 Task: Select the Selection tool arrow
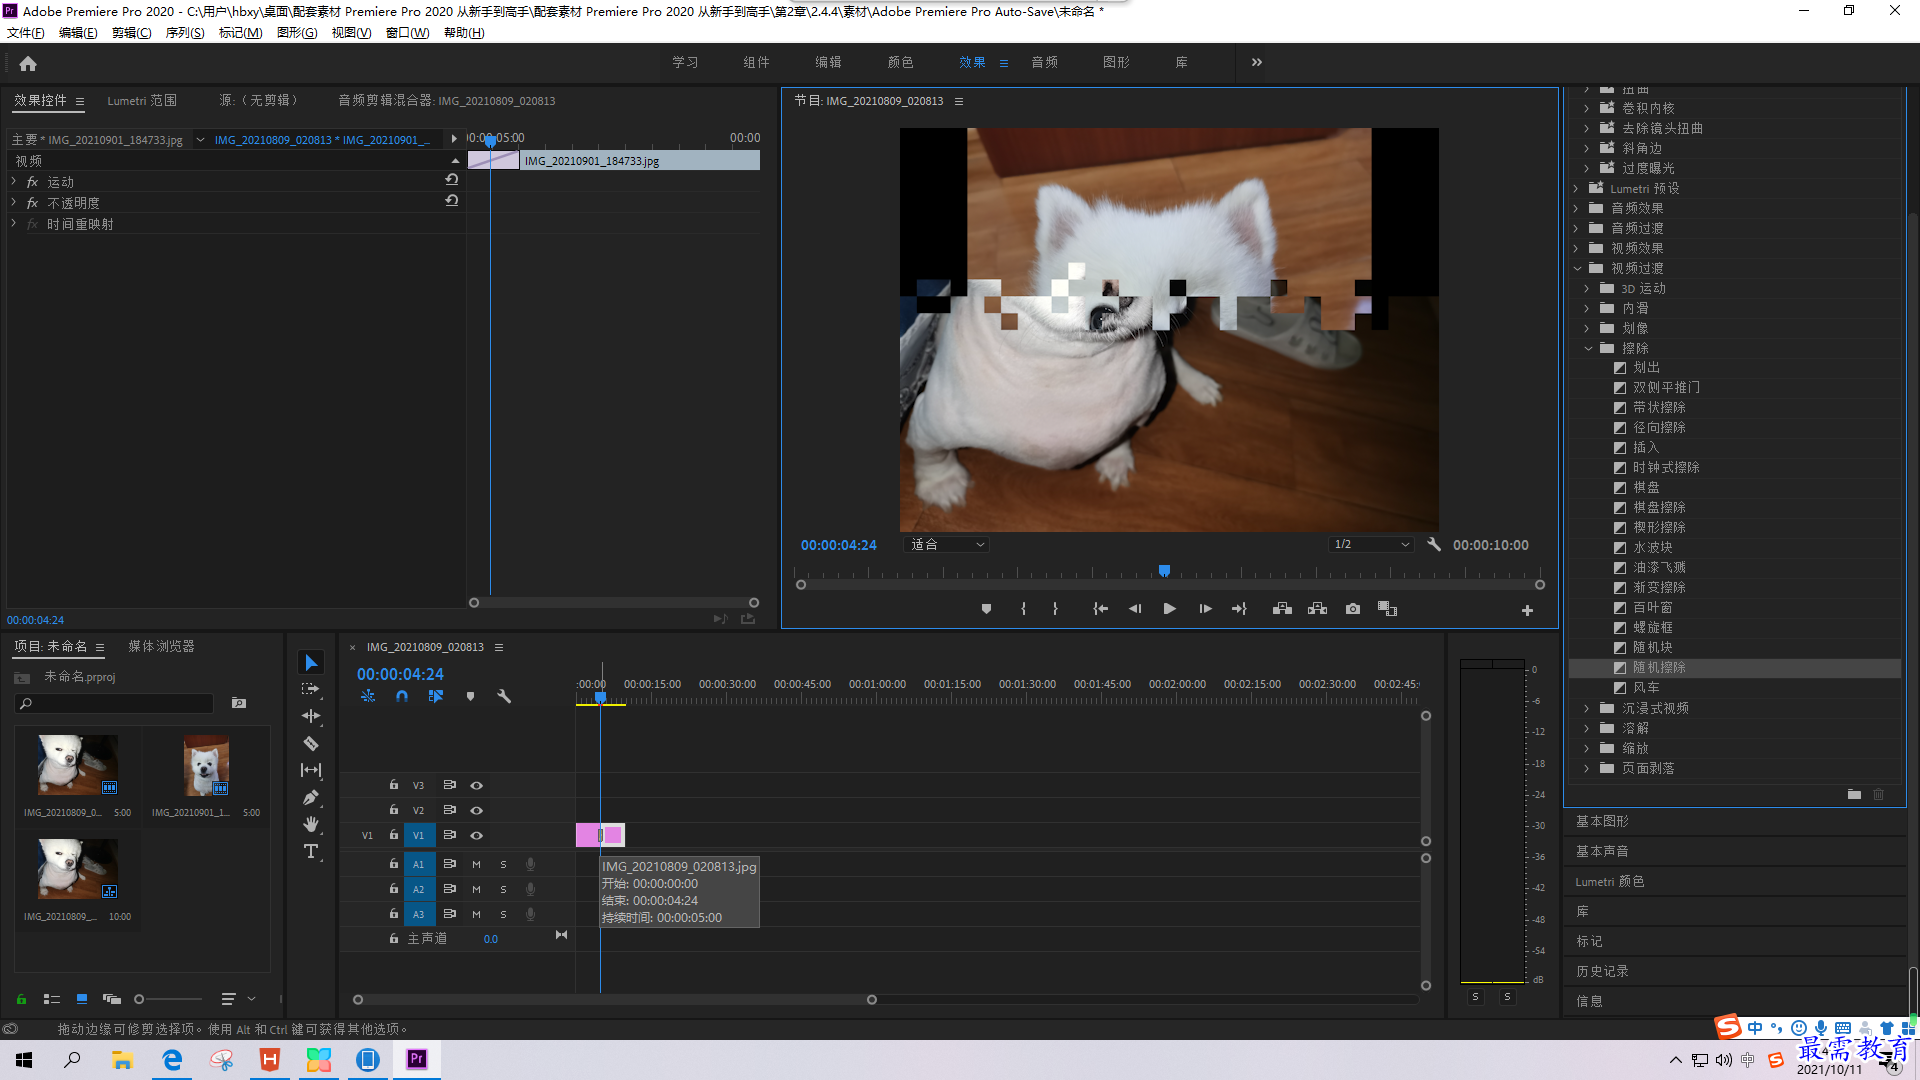[311, 663]
